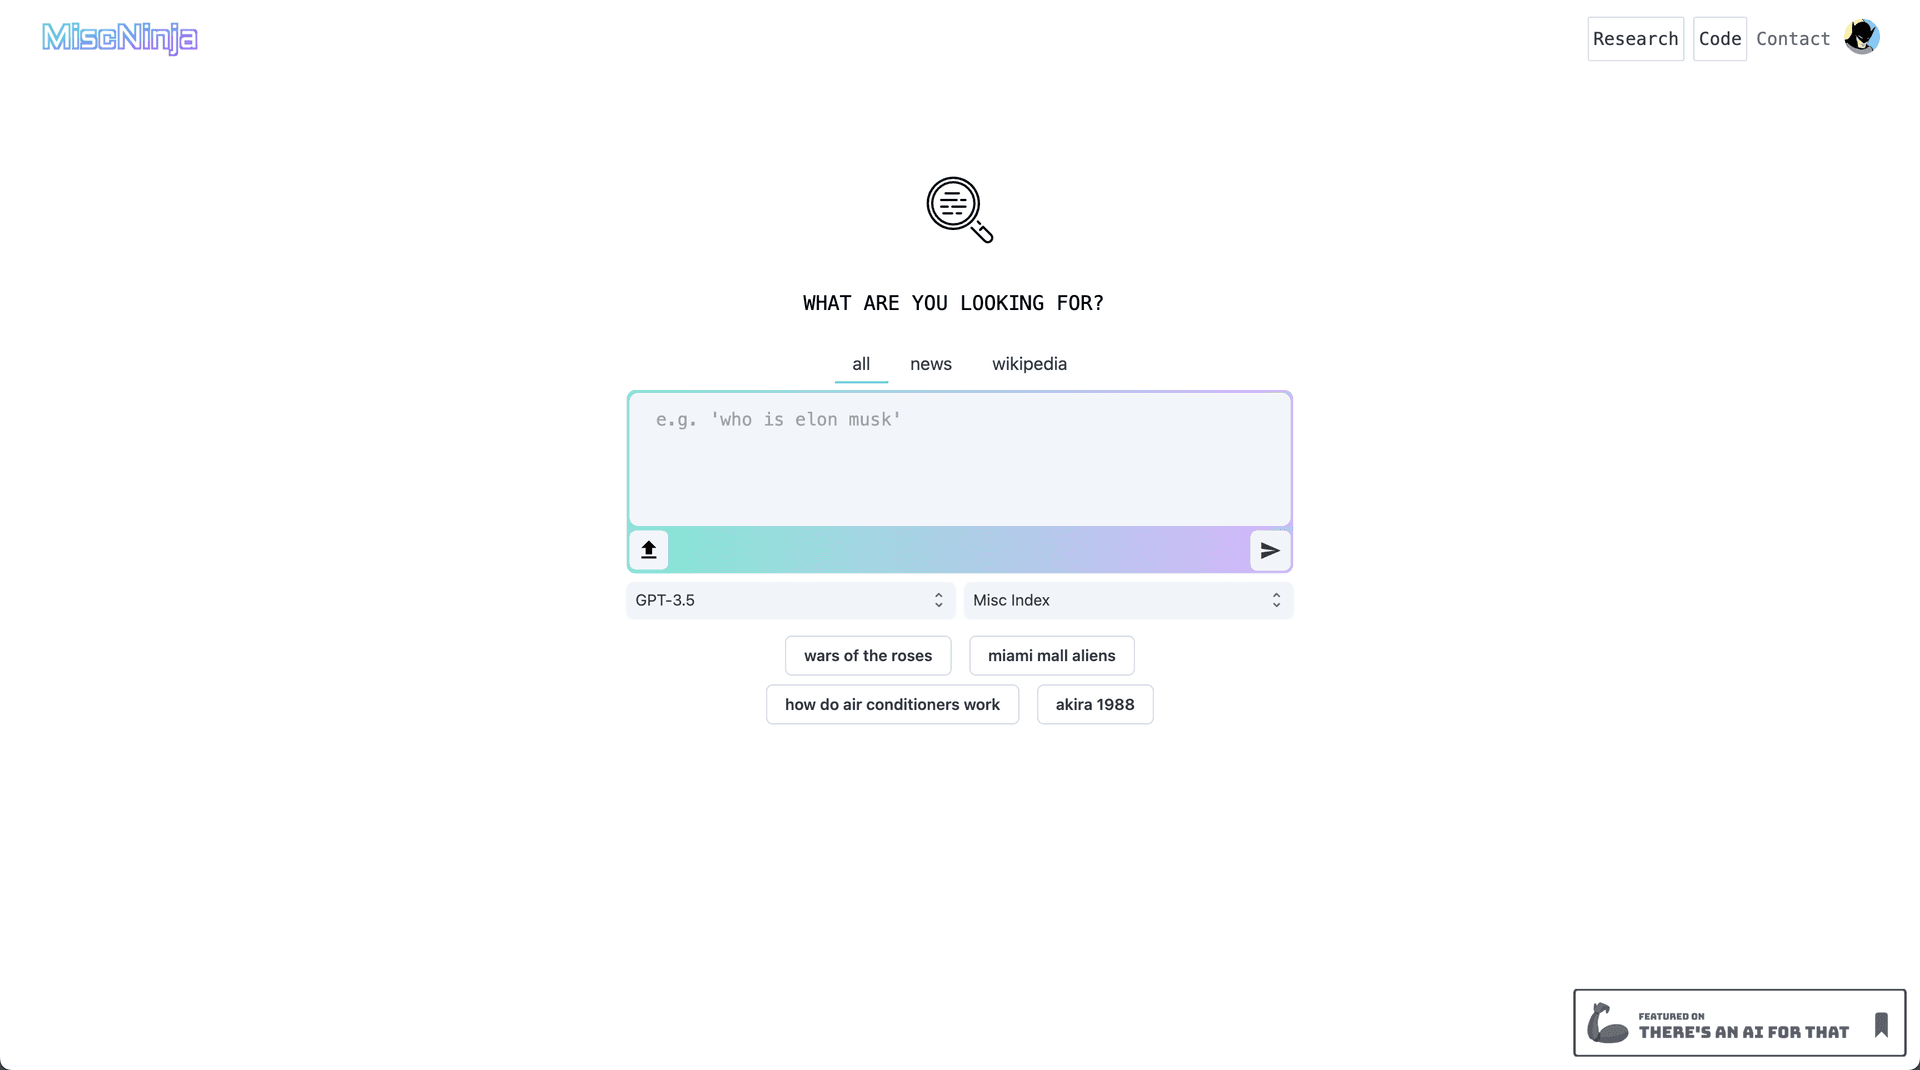Switch to the news tab
This screenshot has width=1920, height=1070.
coord(931,364)
